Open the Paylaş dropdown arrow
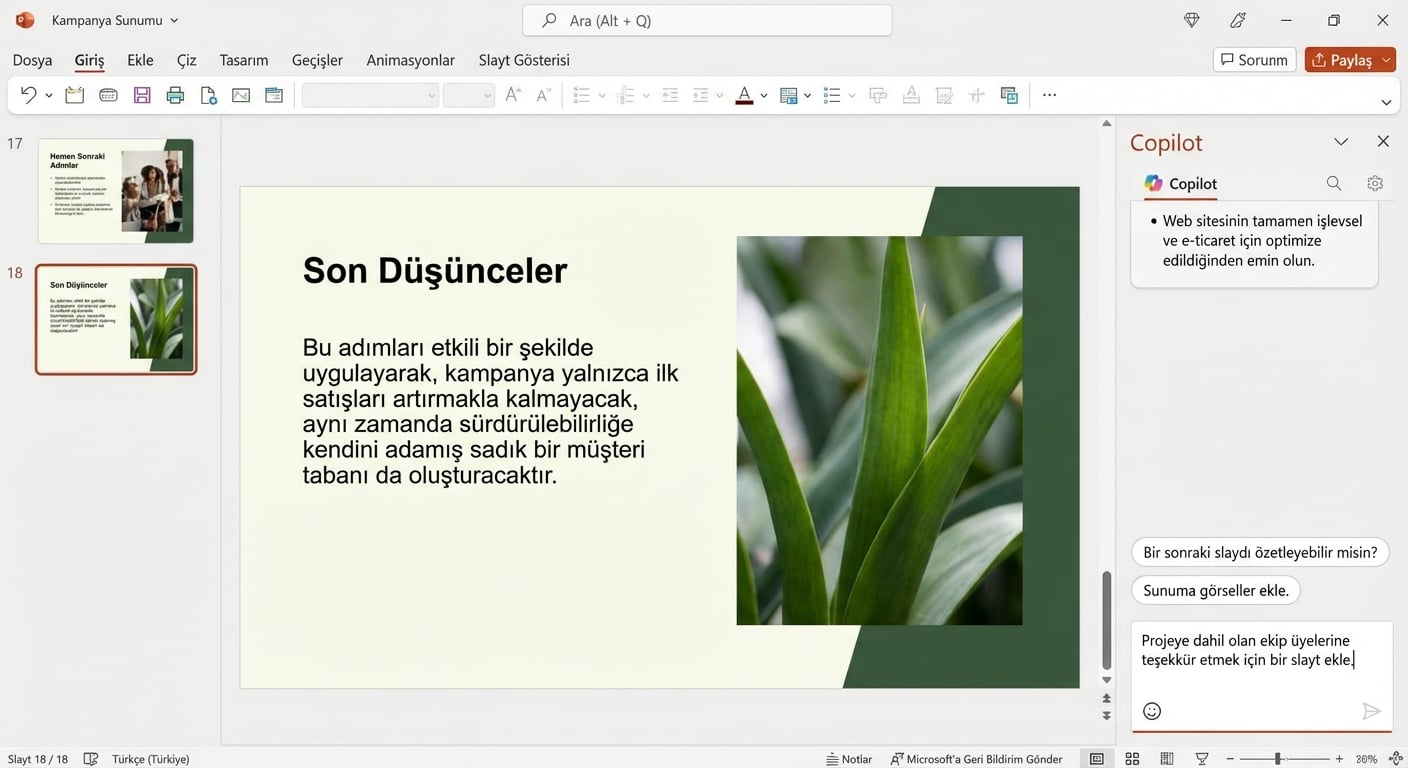The width and height of the screenshot is (1408, 768). pos(1386,59)
